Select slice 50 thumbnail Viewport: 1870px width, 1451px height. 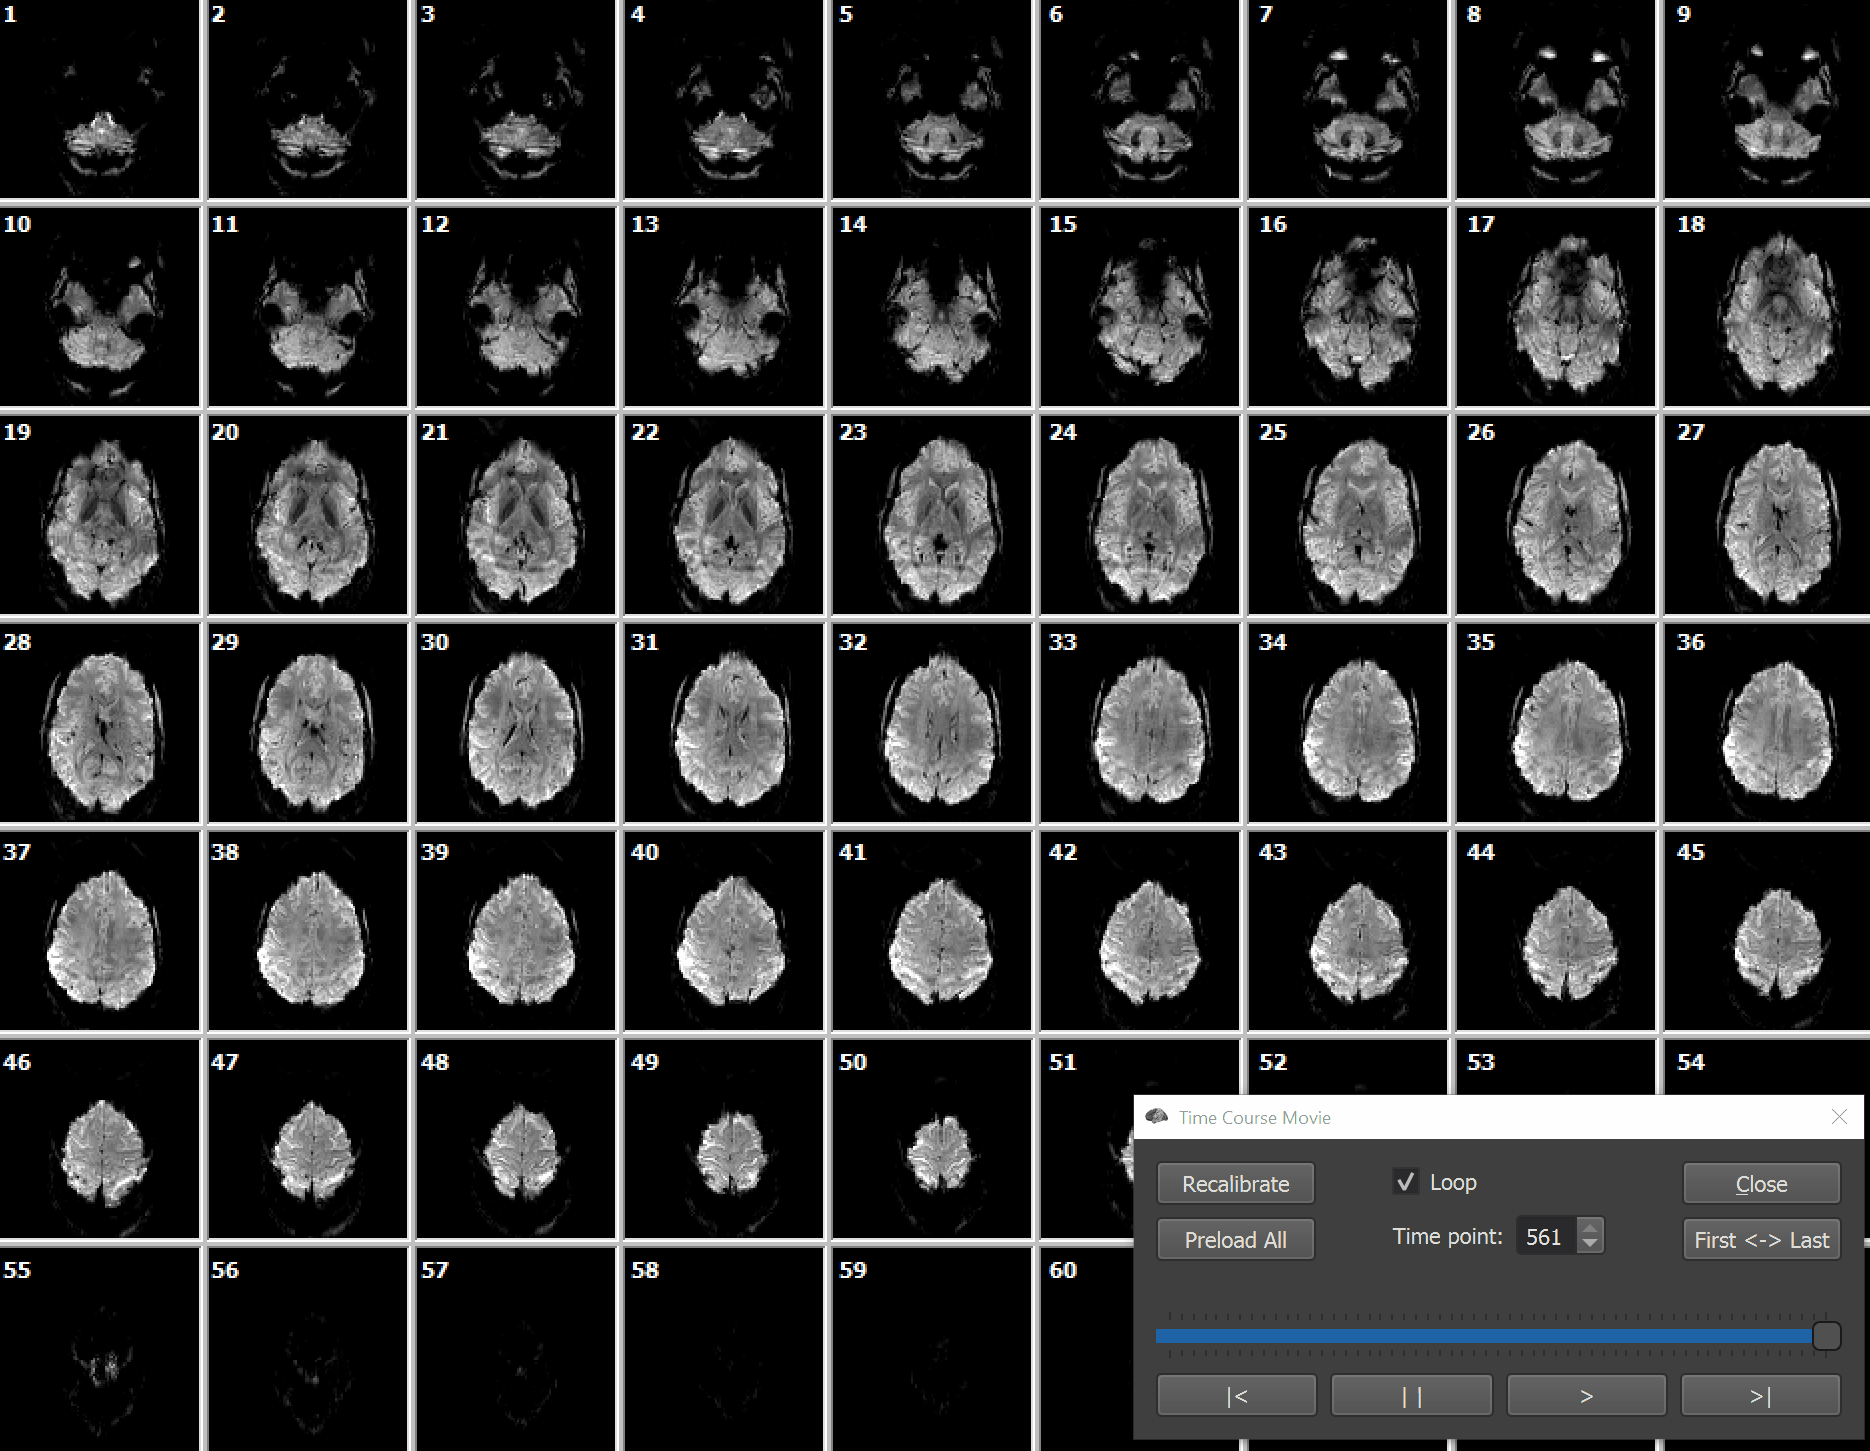click(931, 1139)
